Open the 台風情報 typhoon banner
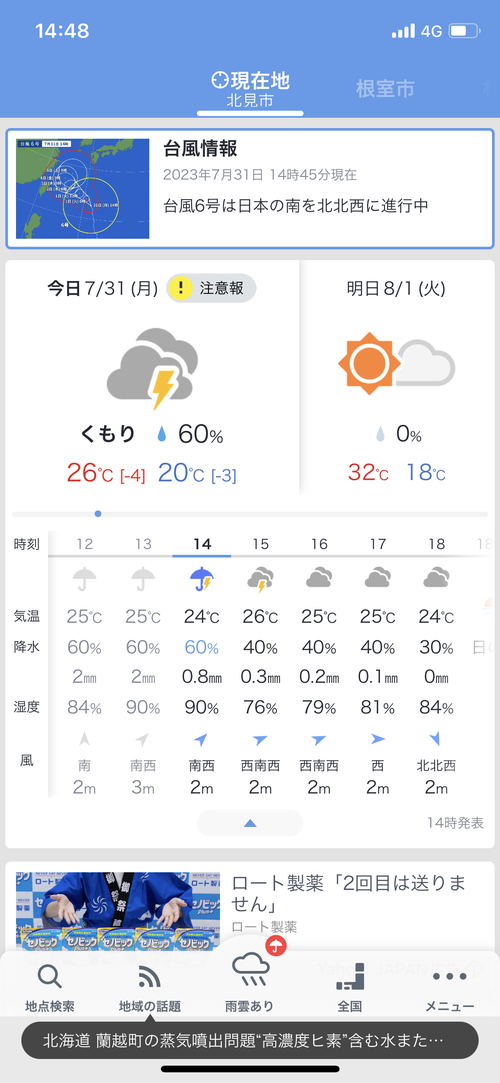Image resolution: width=500 pixels, height=1083 pixels. [250, 189]
